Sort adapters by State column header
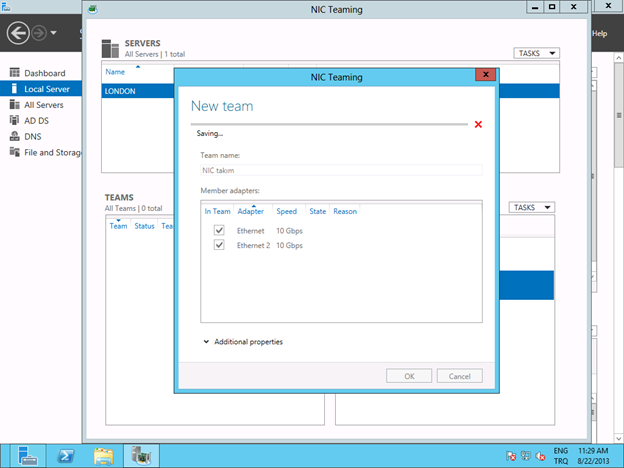 (x=318, y=211)
